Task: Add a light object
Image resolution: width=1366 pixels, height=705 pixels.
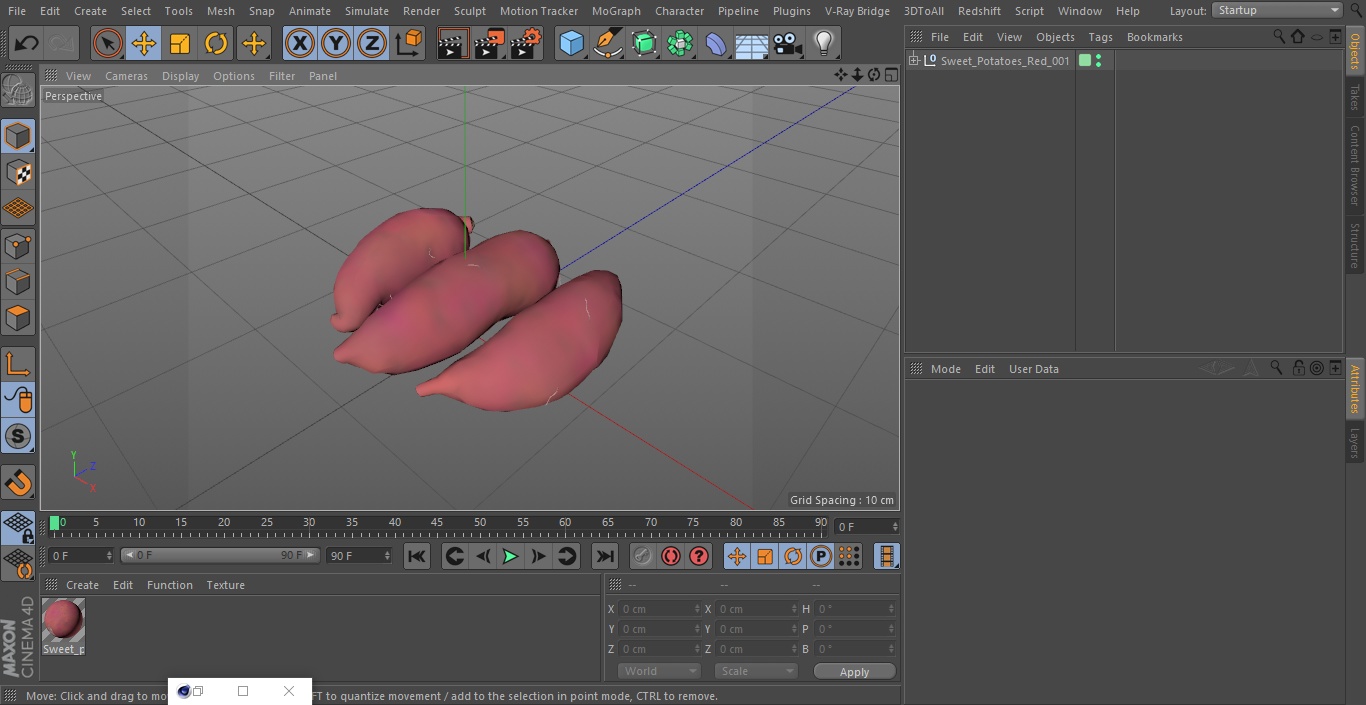Action: pos(824,43)
